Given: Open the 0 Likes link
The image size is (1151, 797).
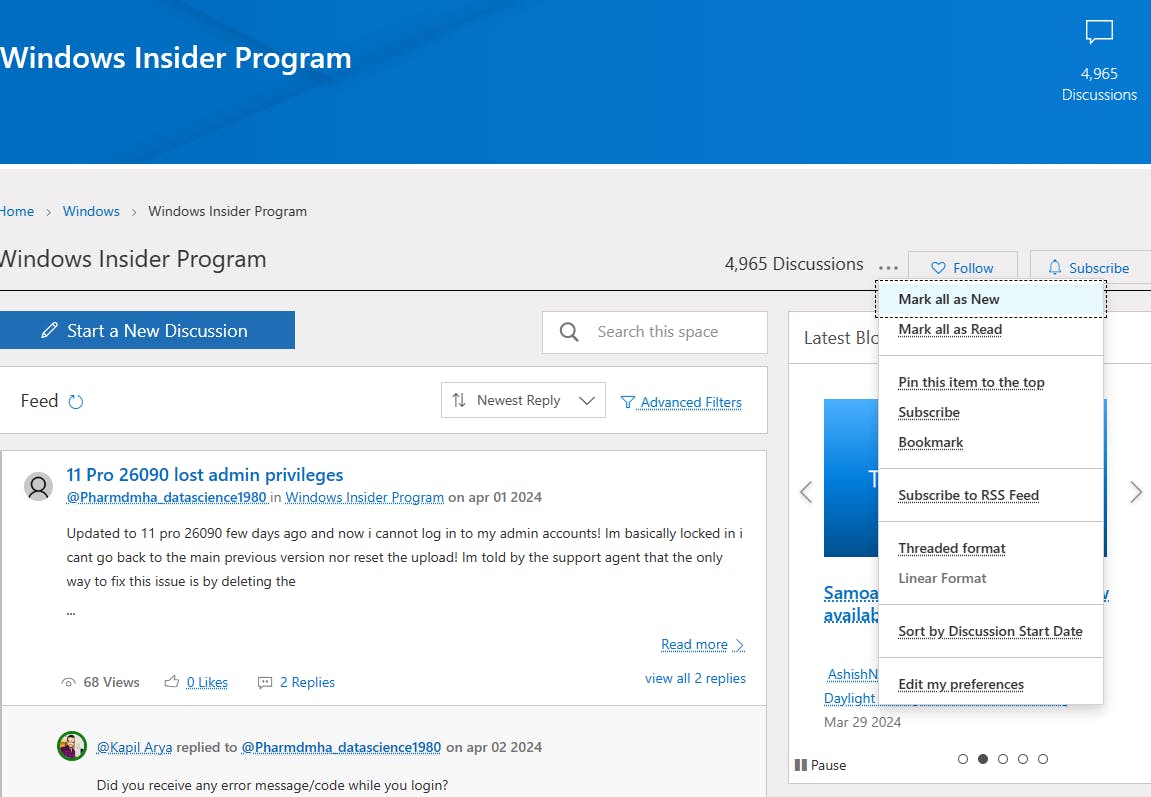Looking at the screenshot, I should coord(207,682).
